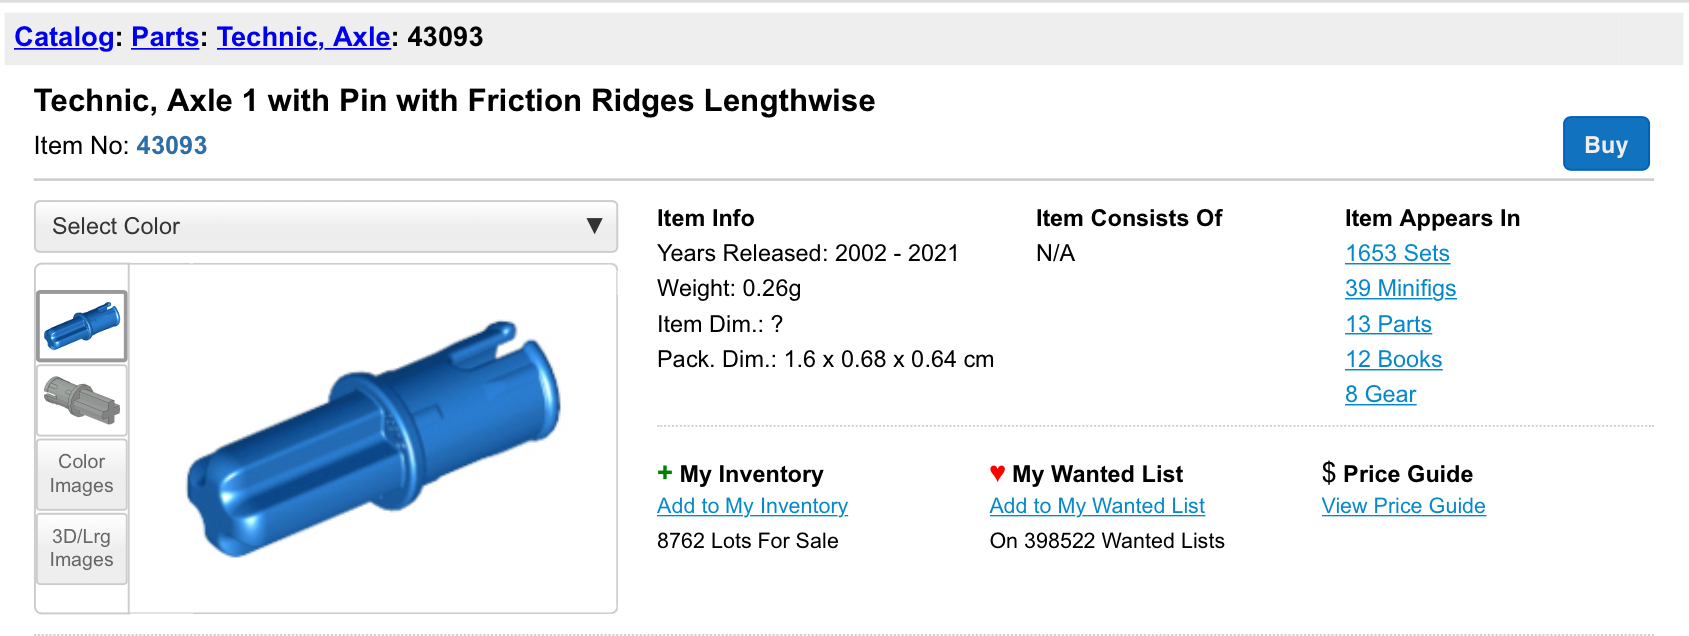Screen dimensions: 1689x636
Task: Click the large blue part image
Action: pyautogui.click(x=373, y=438)
